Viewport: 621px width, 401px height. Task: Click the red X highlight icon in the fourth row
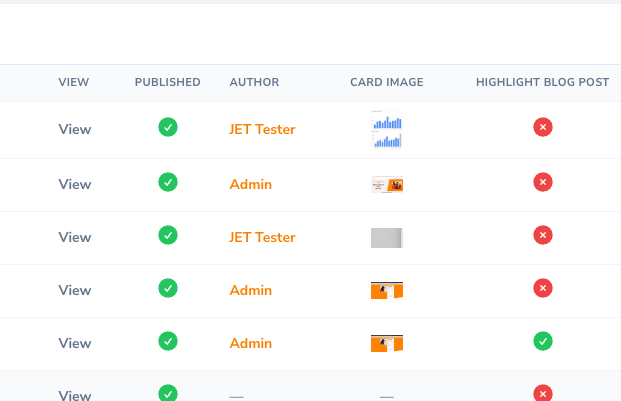[543, 288]
